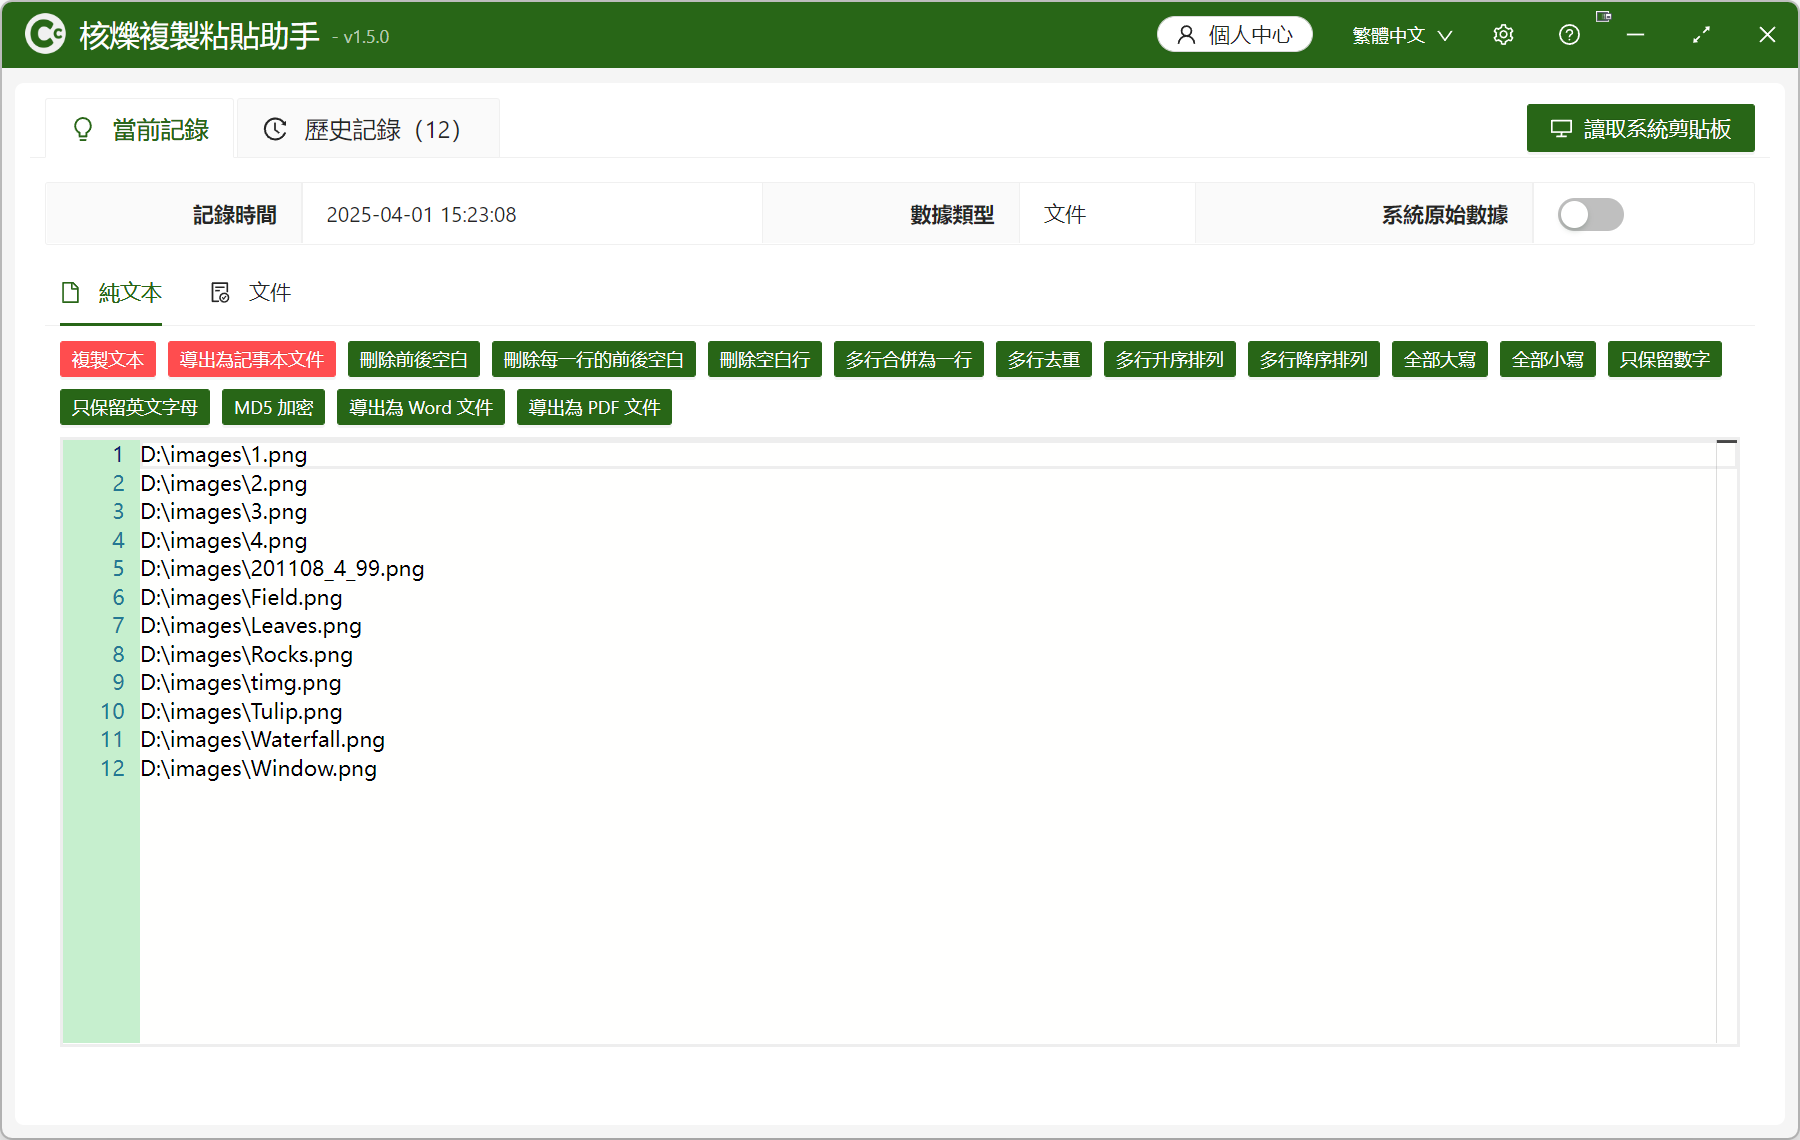Viewport: 1800px width, 1140px height.
Task: Click 刪除每一行的前後空白 button
Action: click(x=594, y=359)
